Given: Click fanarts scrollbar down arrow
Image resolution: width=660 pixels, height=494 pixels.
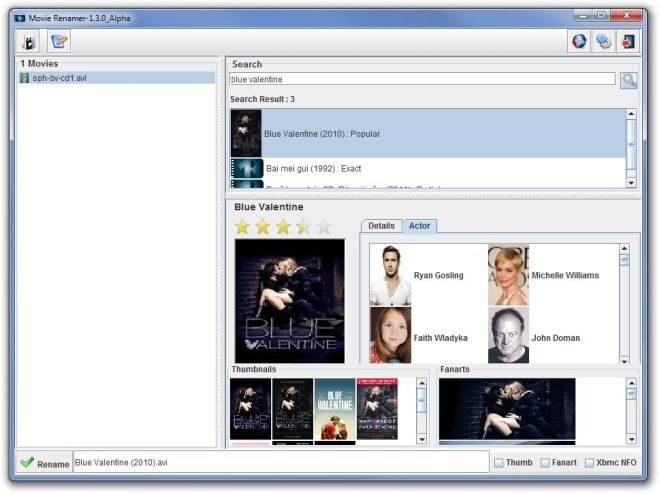Looking at the screenshot, I should click(631, 440).
